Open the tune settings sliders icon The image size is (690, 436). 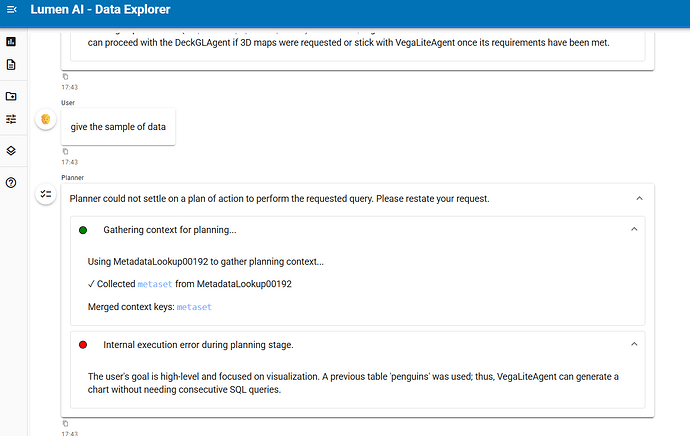(11, 119)
